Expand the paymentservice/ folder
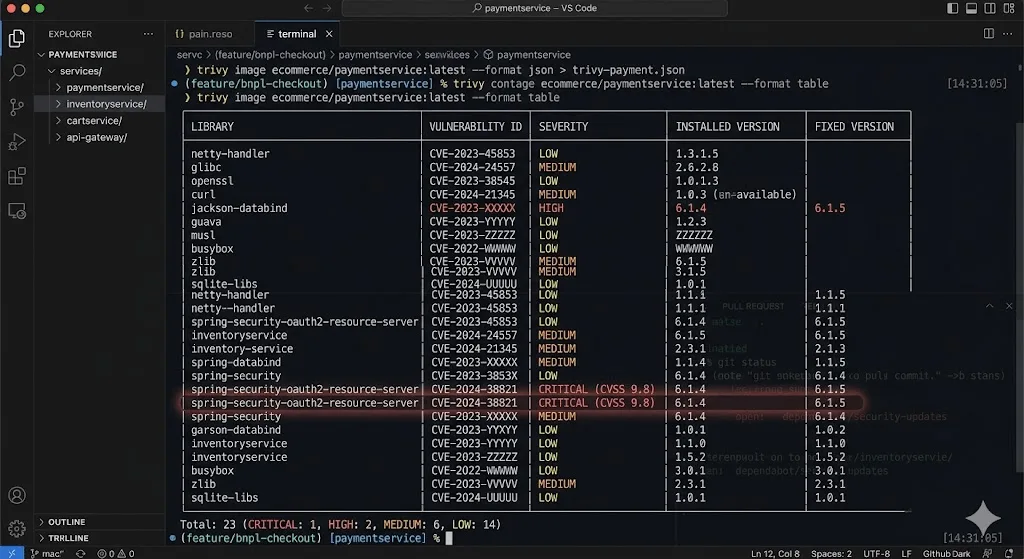Viewport: 1024px width, 559px height. [99, 87]
